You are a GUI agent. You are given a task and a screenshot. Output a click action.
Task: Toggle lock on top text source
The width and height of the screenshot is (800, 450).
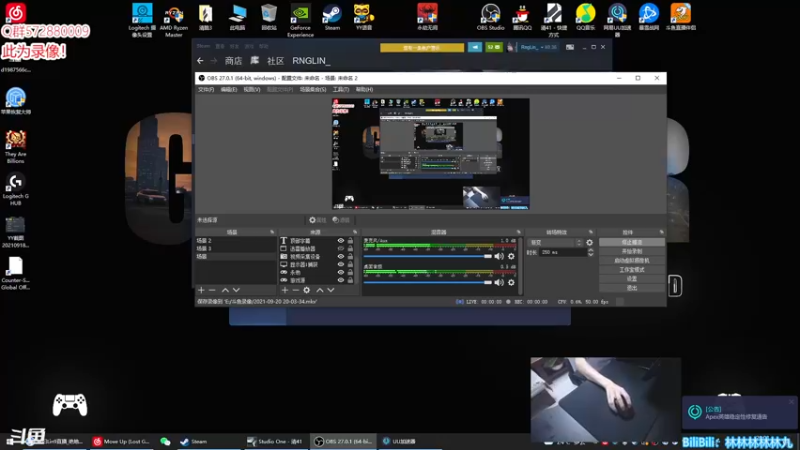351,241
